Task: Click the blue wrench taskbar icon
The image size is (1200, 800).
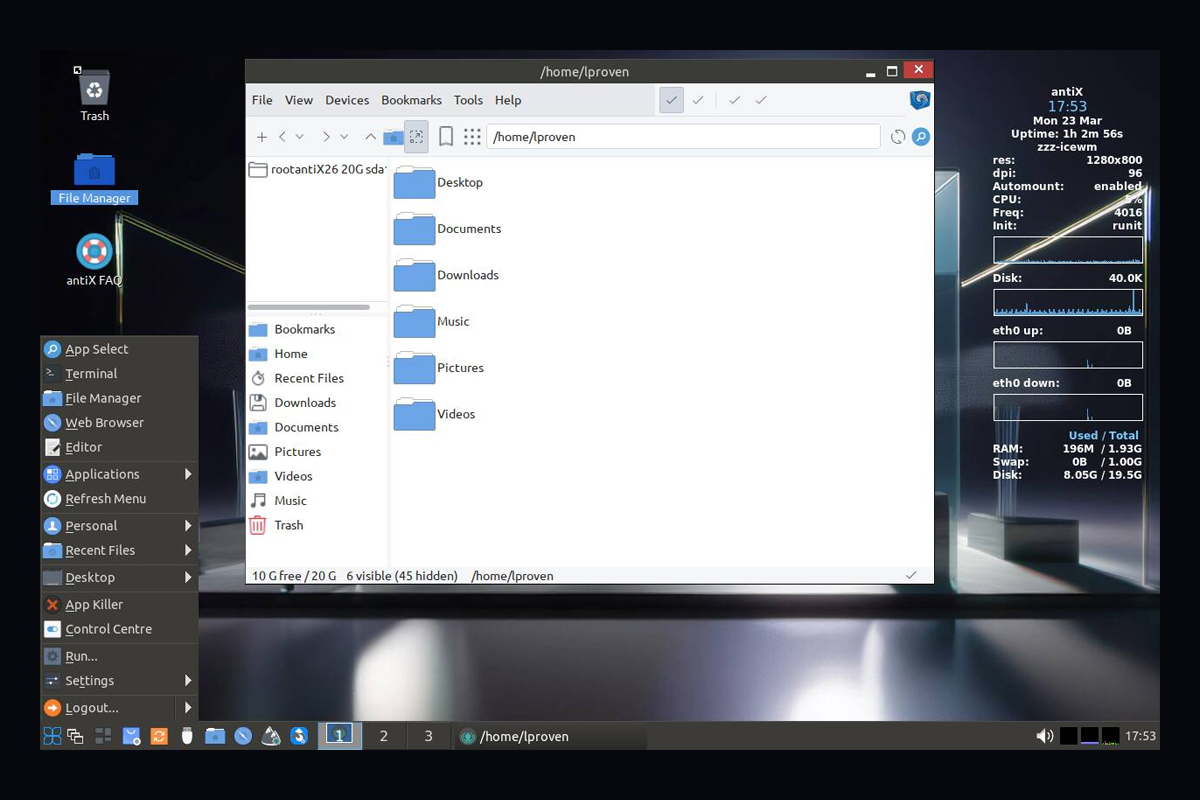Action: pyautogui.click(x=298, y=736)
